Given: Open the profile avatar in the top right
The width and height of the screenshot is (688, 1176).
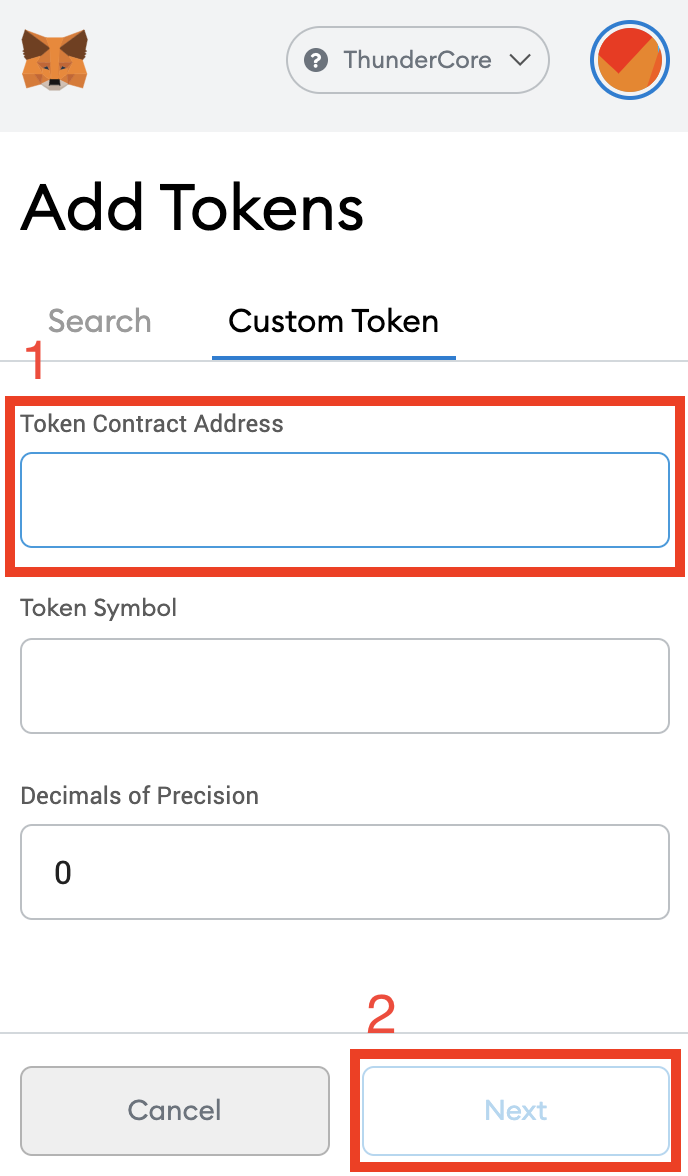Looking at the screenshot, I should 629,60.
